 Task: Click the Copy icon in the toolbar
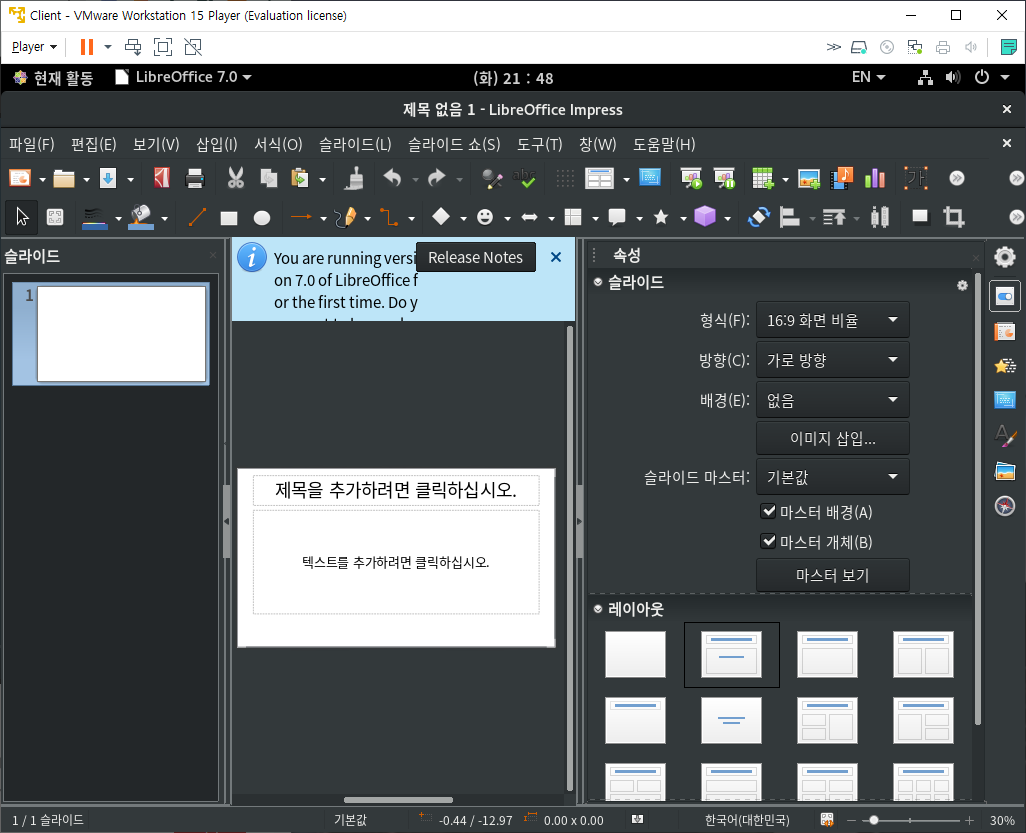tap(268, 178)
